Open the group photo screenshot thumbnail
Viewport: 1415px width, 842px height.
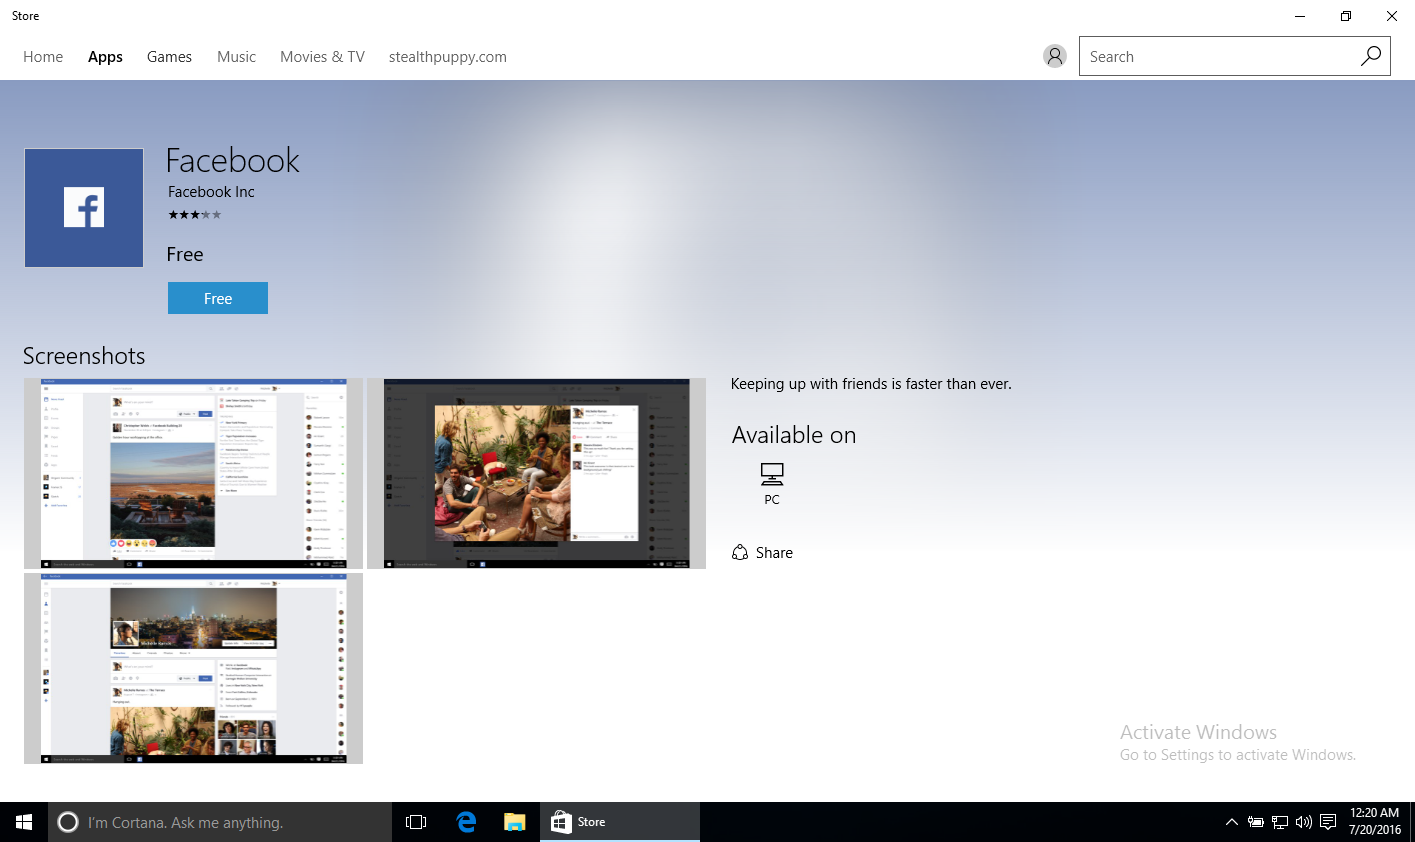[x=536, y=474]
